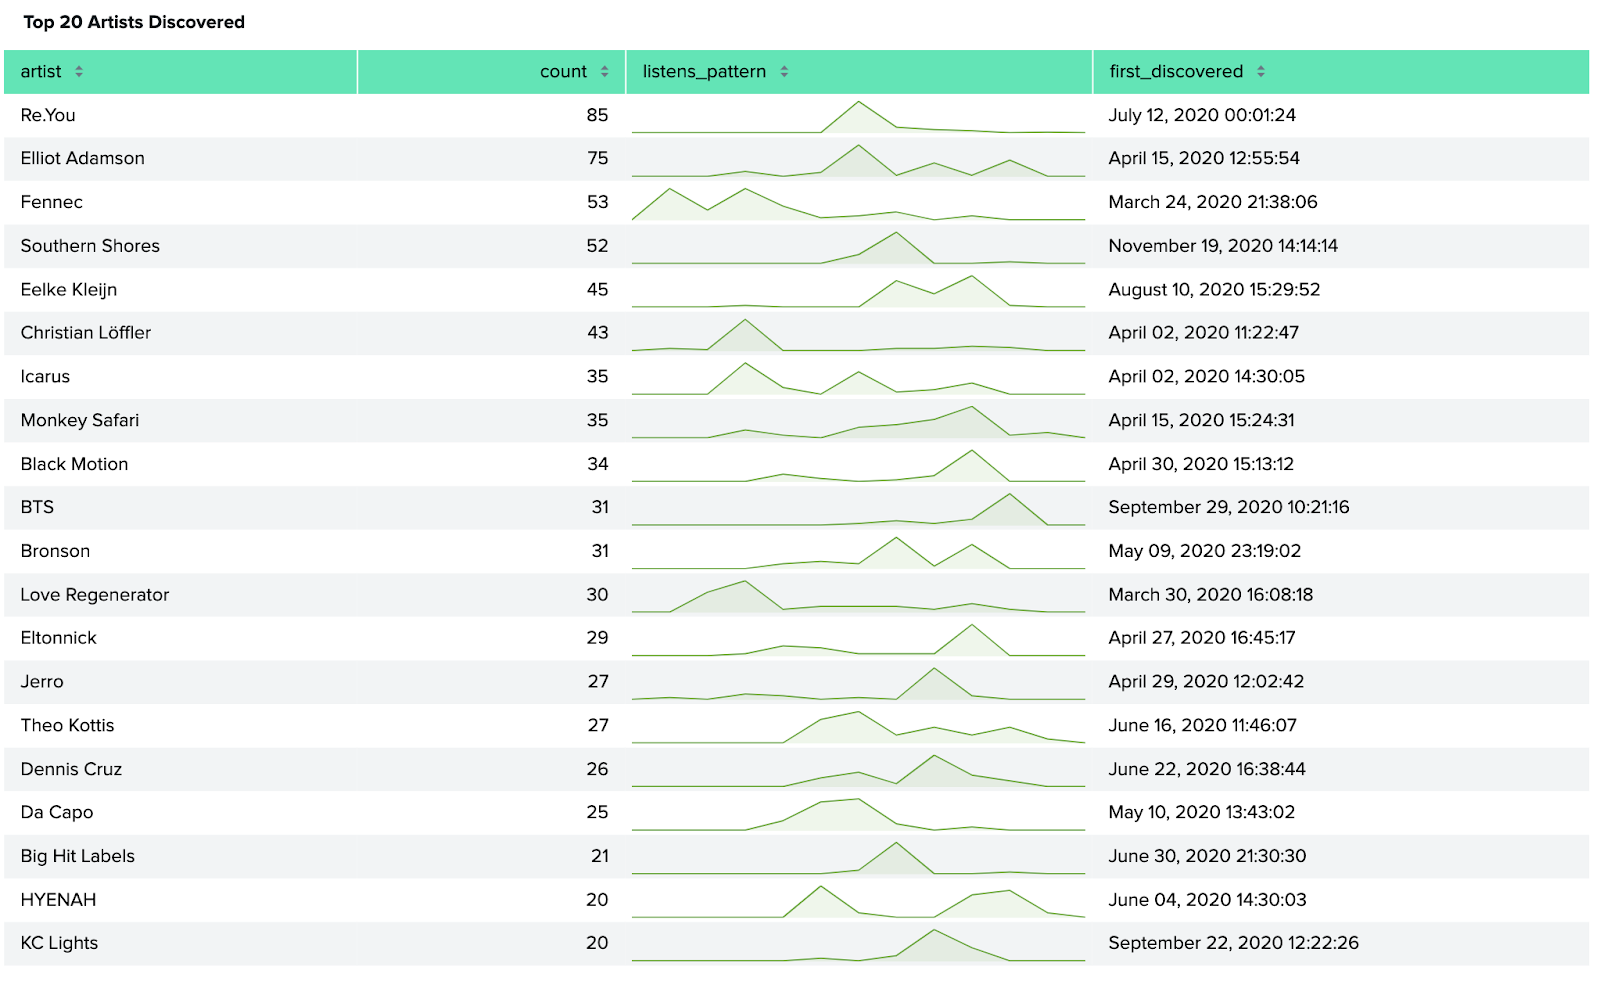The height and width of the screenshot is (981, 1600).
Task: Click the Theo Kottis sparkline chart
Action: click(x=858, y=727)
